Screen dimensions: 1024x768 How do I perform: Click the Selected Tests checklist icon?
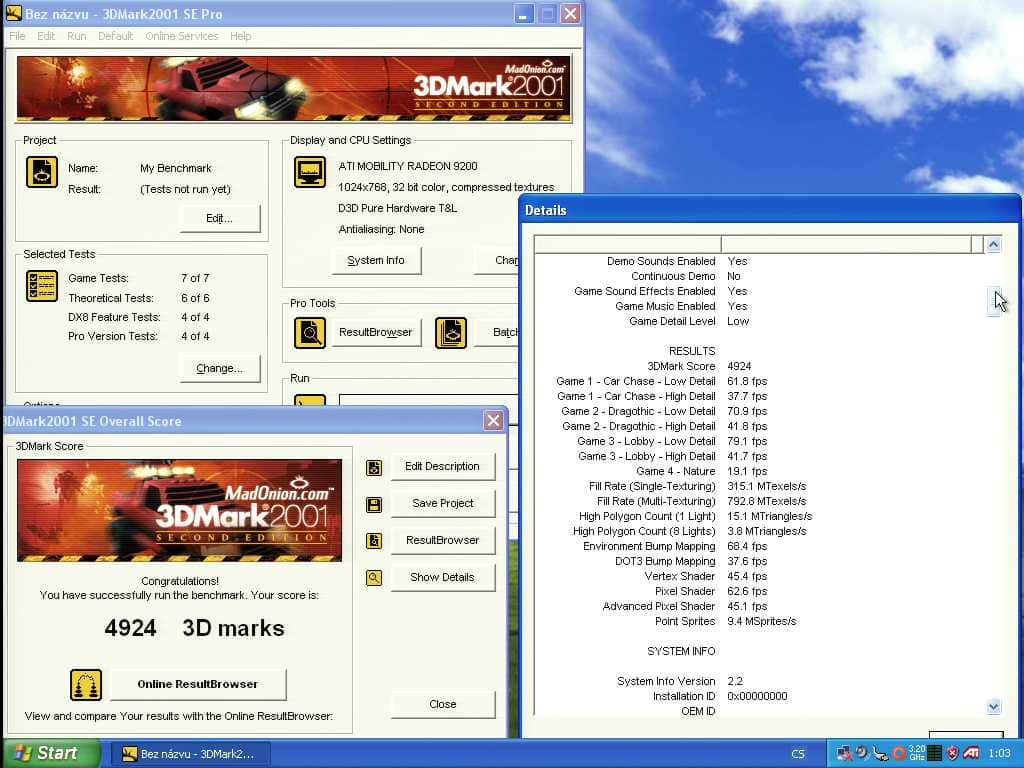tap(42, 286)
